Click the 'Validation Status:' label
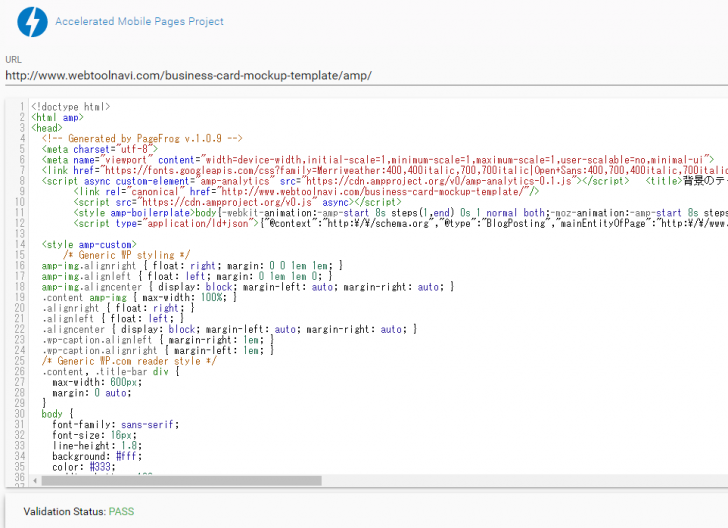This screenshot has height=528, width=728. (x=65, y=512)
